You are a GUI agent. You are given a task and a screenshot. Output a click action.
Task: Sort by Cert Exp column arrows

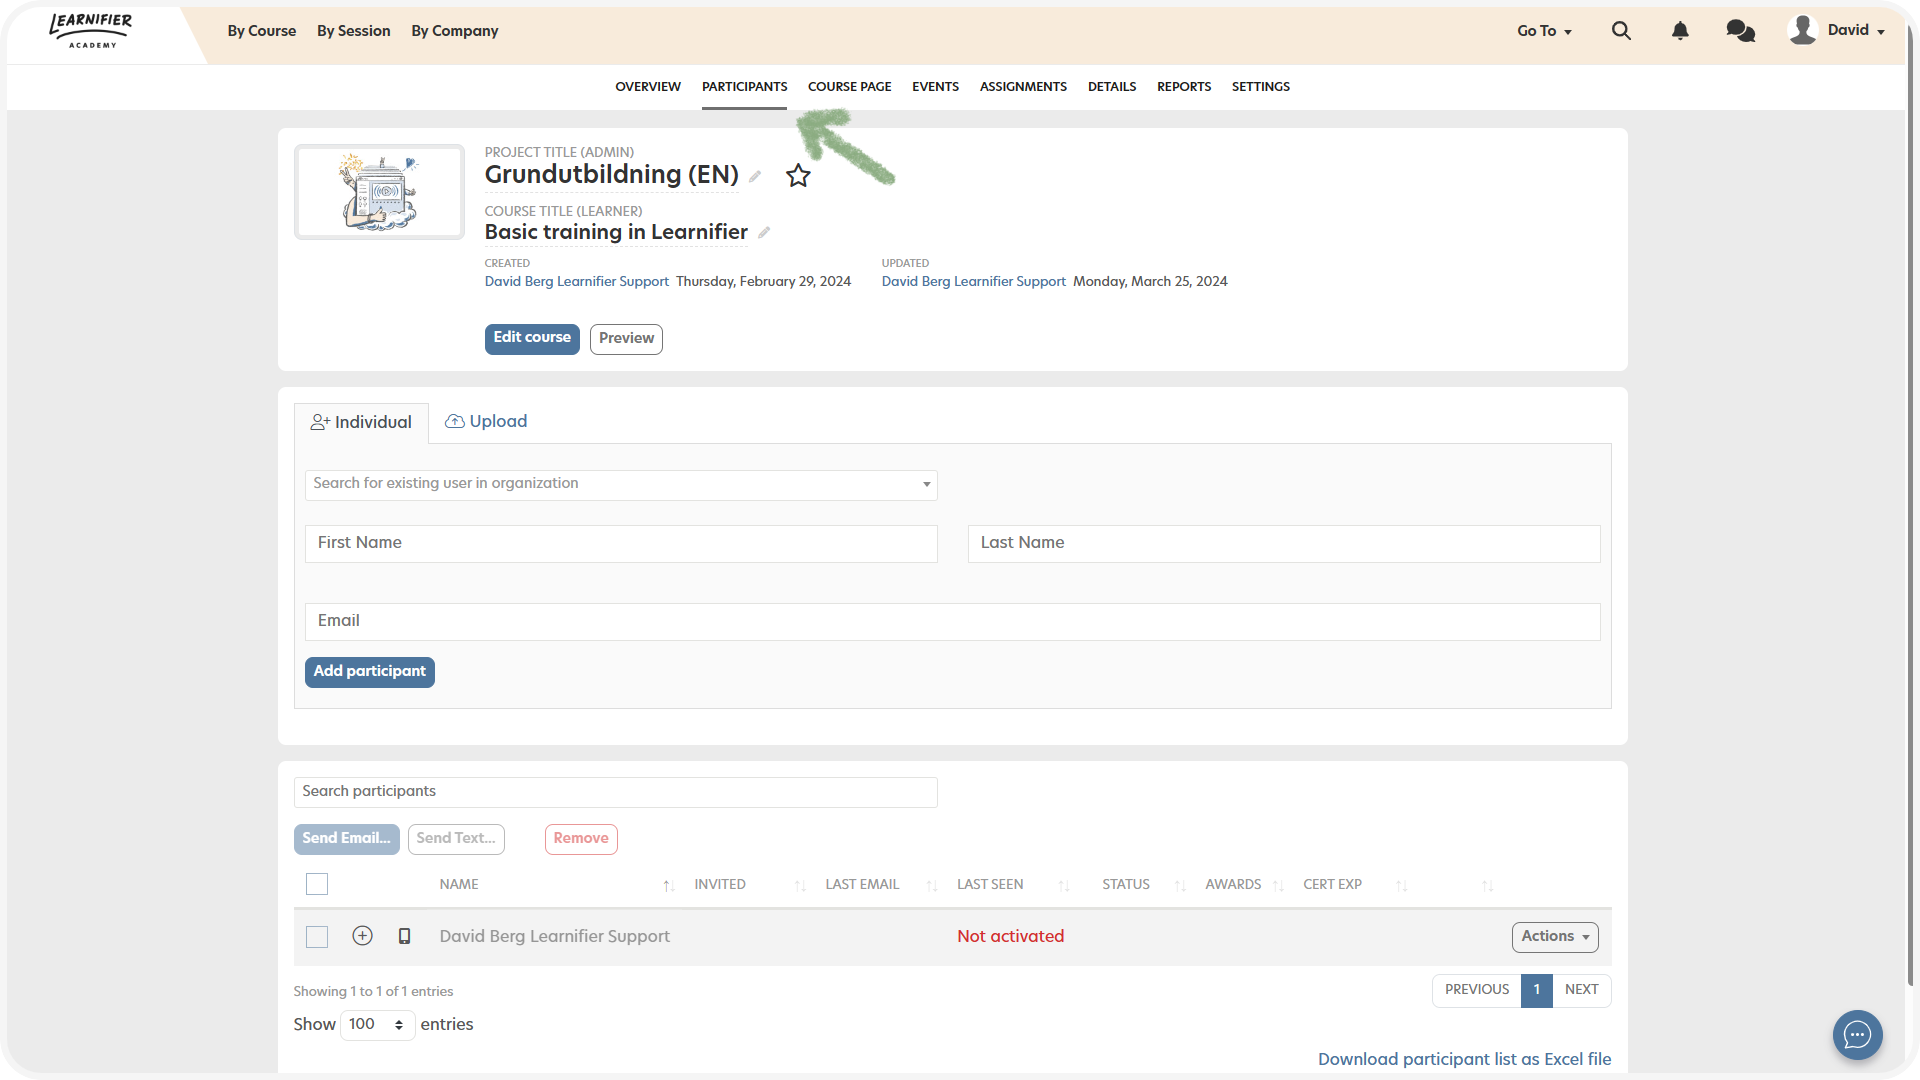[x=1401, y=886]
